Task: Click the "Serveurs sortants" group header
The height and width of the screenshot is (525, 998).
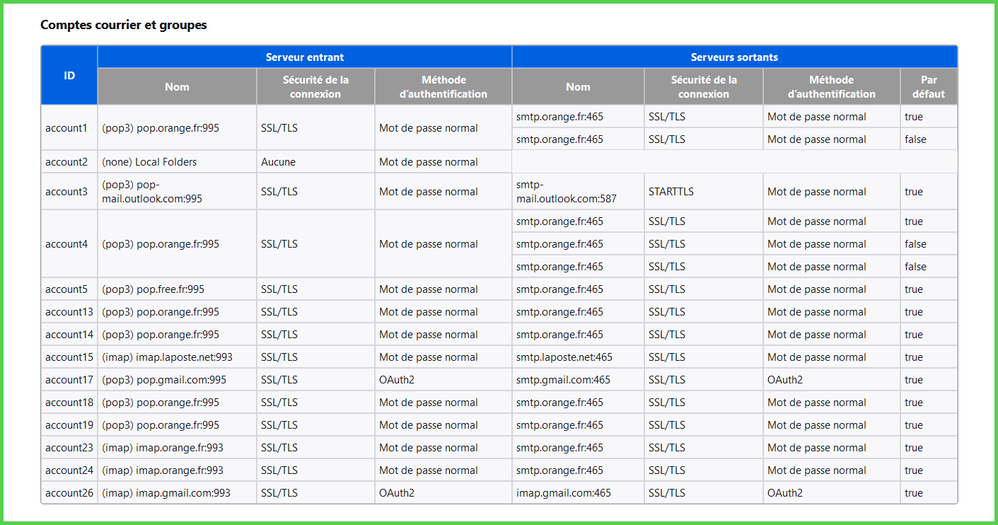Action: pos(734,57)
